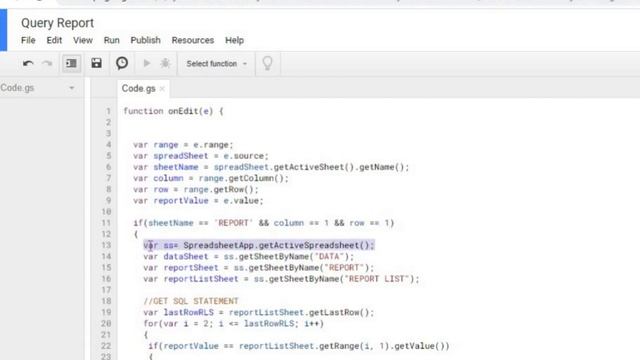Click the reportValue = e.value line
The image size is (640, 360).
198,201
